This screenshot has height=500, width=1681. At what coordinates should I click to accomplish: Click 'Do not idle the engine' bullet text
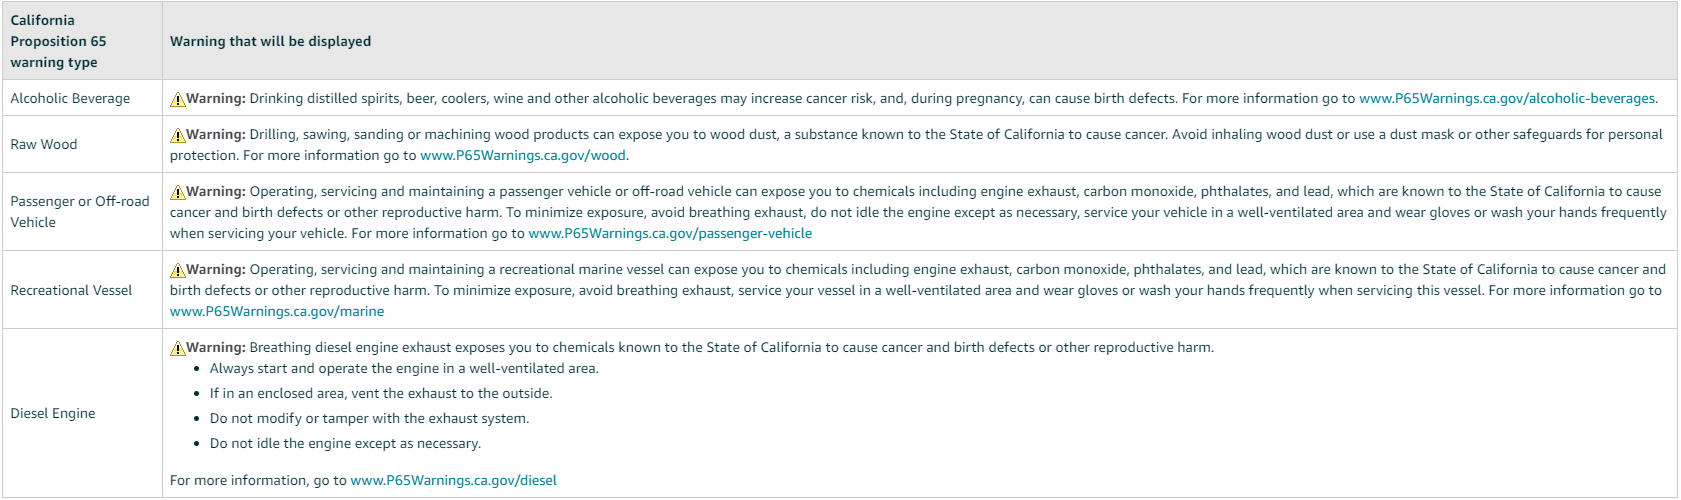345,444
